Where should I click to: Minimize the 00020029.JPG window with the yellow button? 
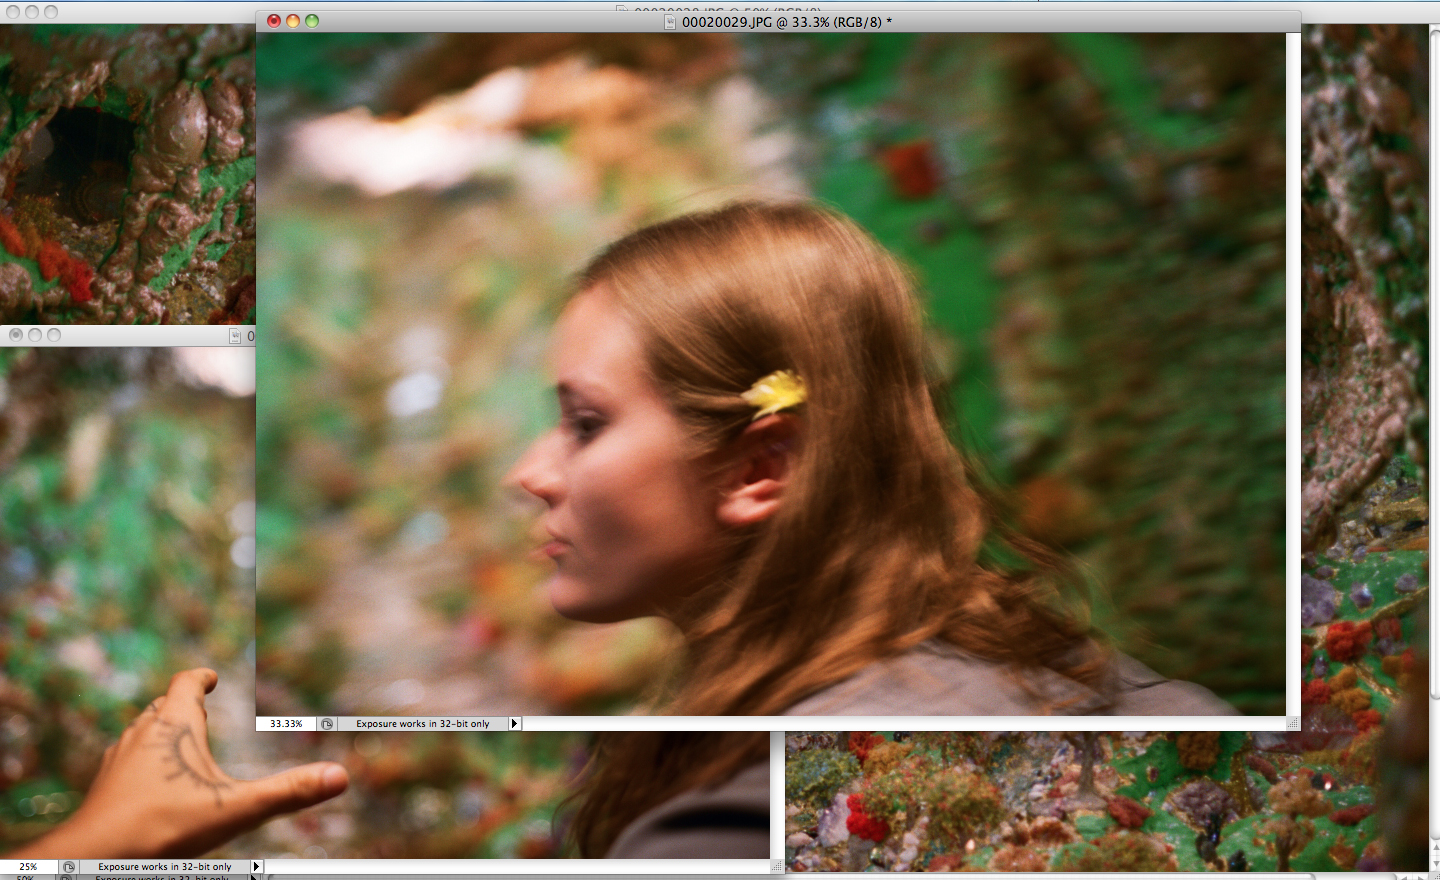[293, 21]
